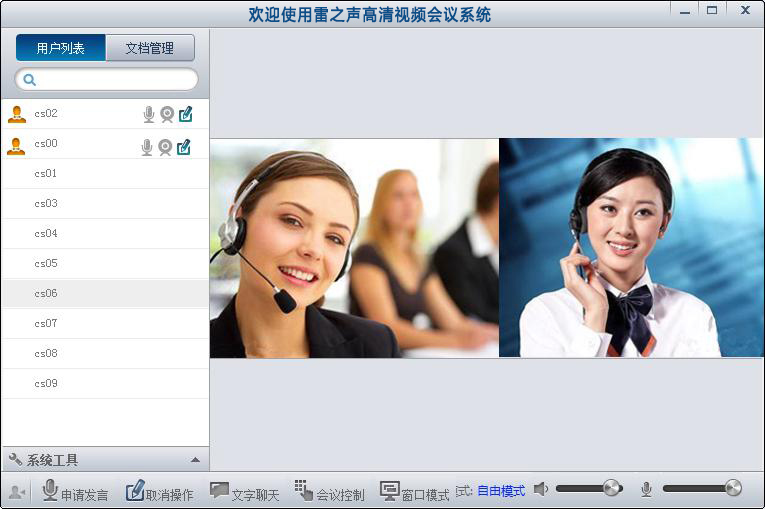765x509 pixels.
Task: Click whiteboard edit icon for cs00
Action: (x=184, y=147)
